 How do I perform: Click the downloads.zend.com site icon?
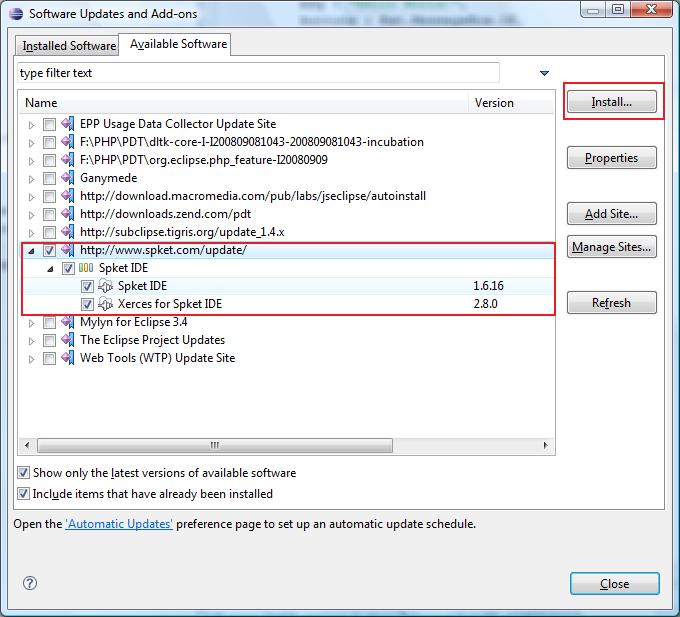click(x=68, y=214)
